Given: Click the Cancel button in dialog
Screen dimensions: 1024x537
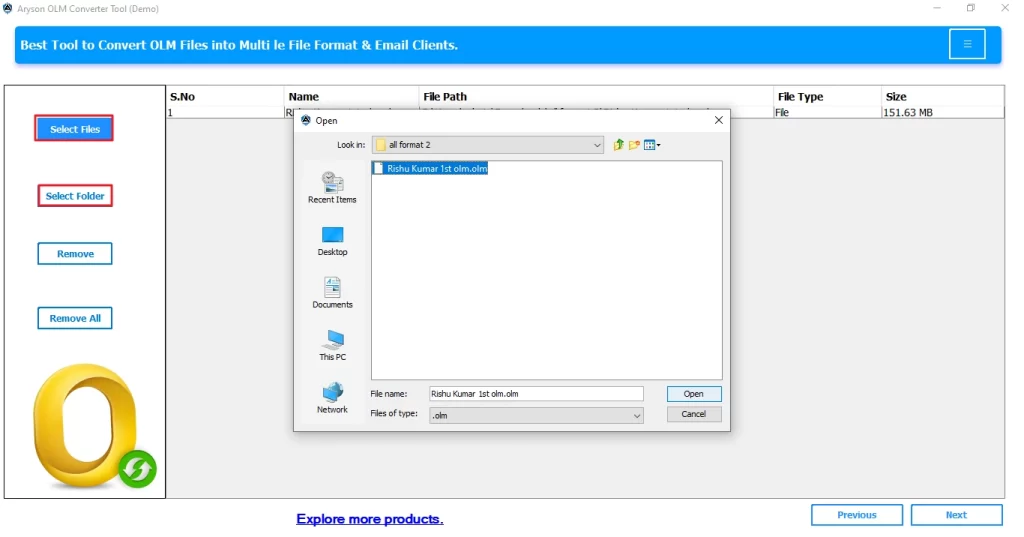Looking at the screenshot, I should tap(694, 414).
